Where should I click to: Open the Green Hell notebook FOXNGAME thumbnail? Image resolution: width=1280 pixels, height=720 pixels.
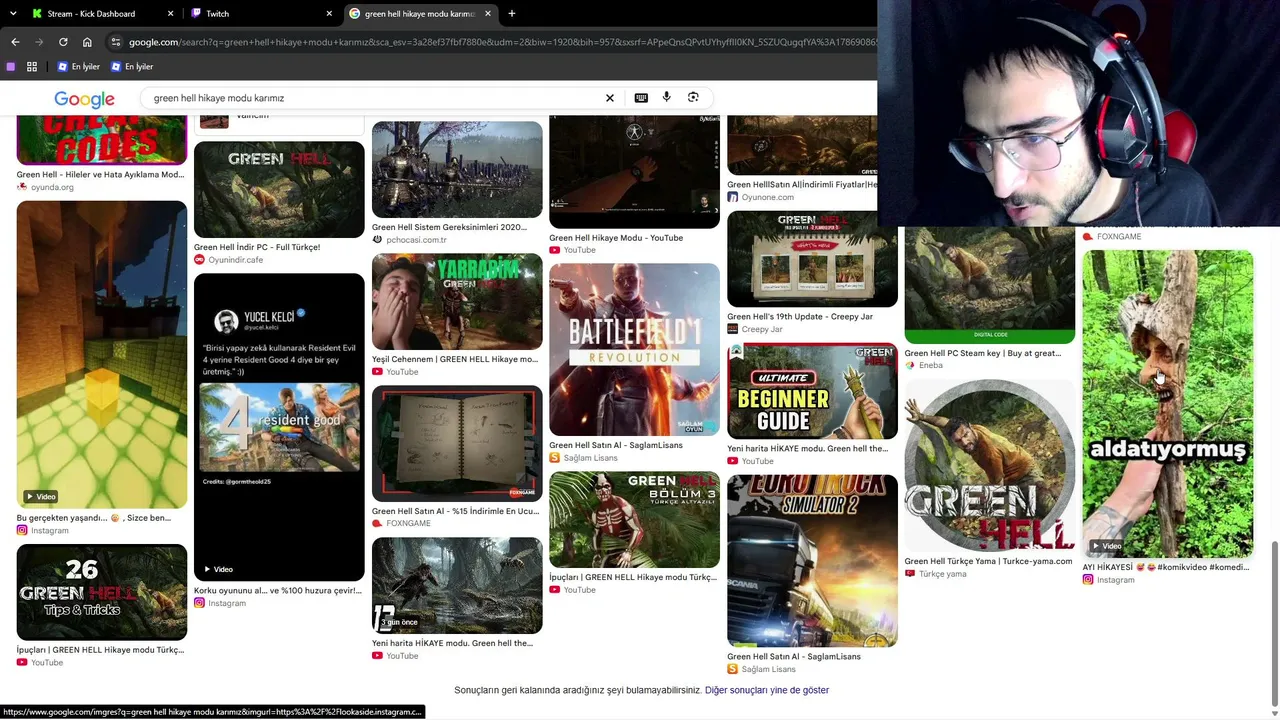(457, 443)
